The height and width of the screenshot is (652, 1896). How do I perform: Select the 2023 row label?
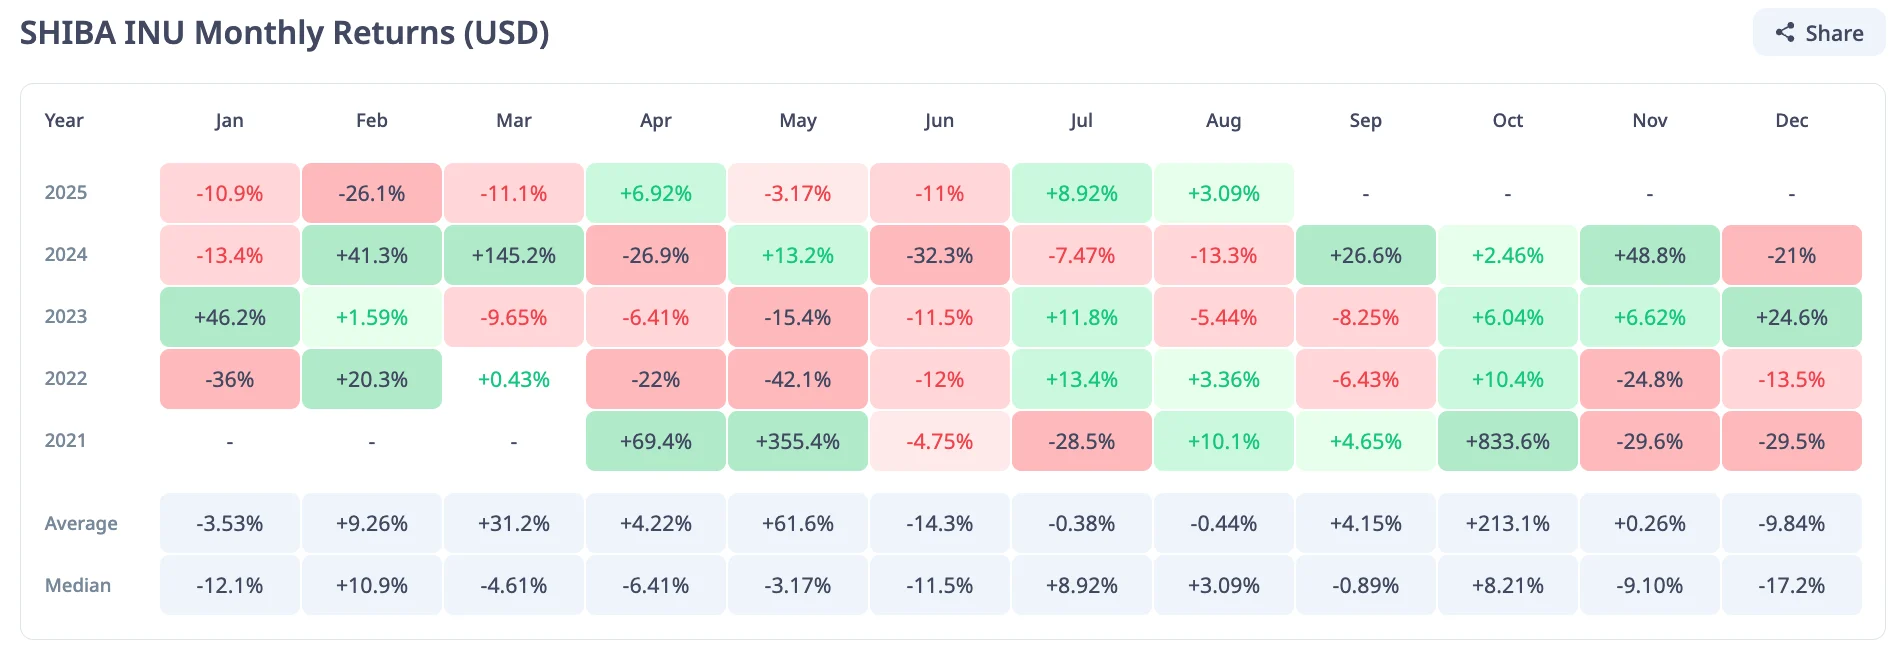(66, 316)
